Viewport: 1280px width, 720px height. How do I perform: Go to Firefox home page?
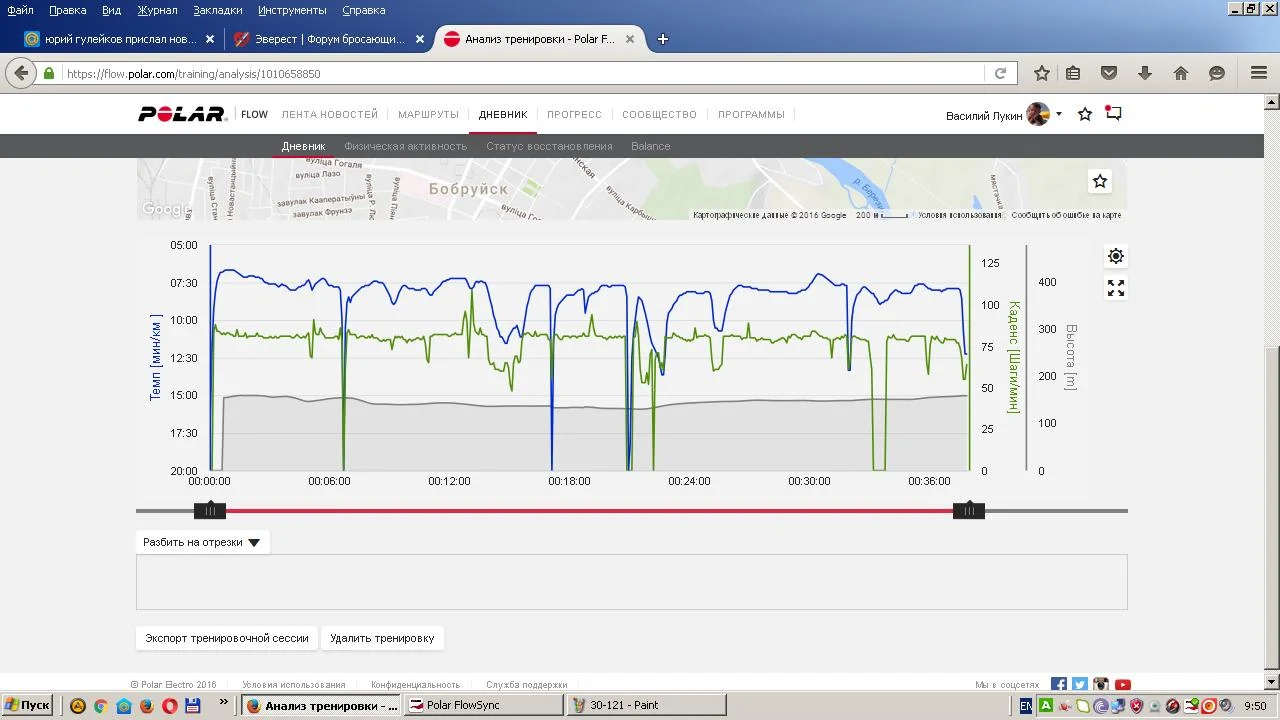(1181, 73)
